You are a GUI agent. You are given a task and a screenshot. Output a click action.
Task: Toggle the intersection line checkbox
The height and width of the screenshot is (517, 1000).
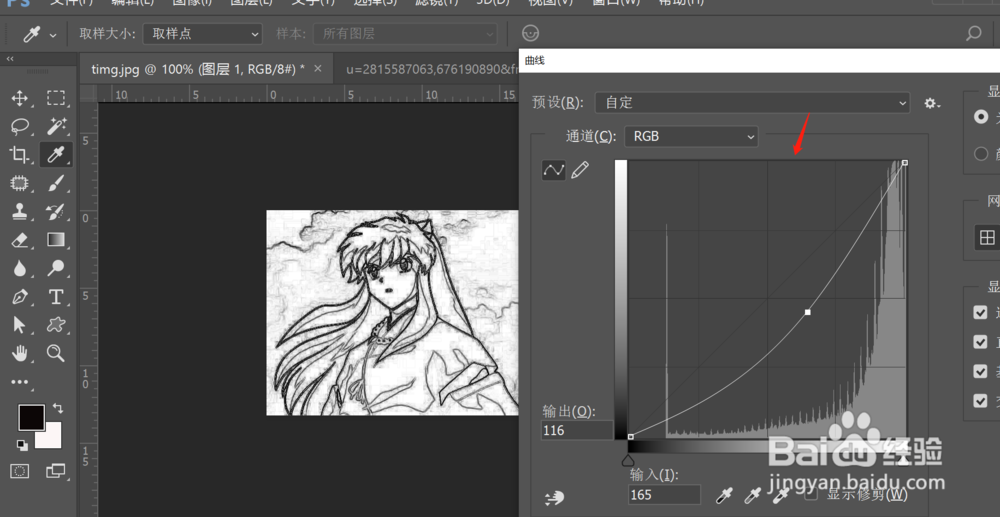click(980, 400)
